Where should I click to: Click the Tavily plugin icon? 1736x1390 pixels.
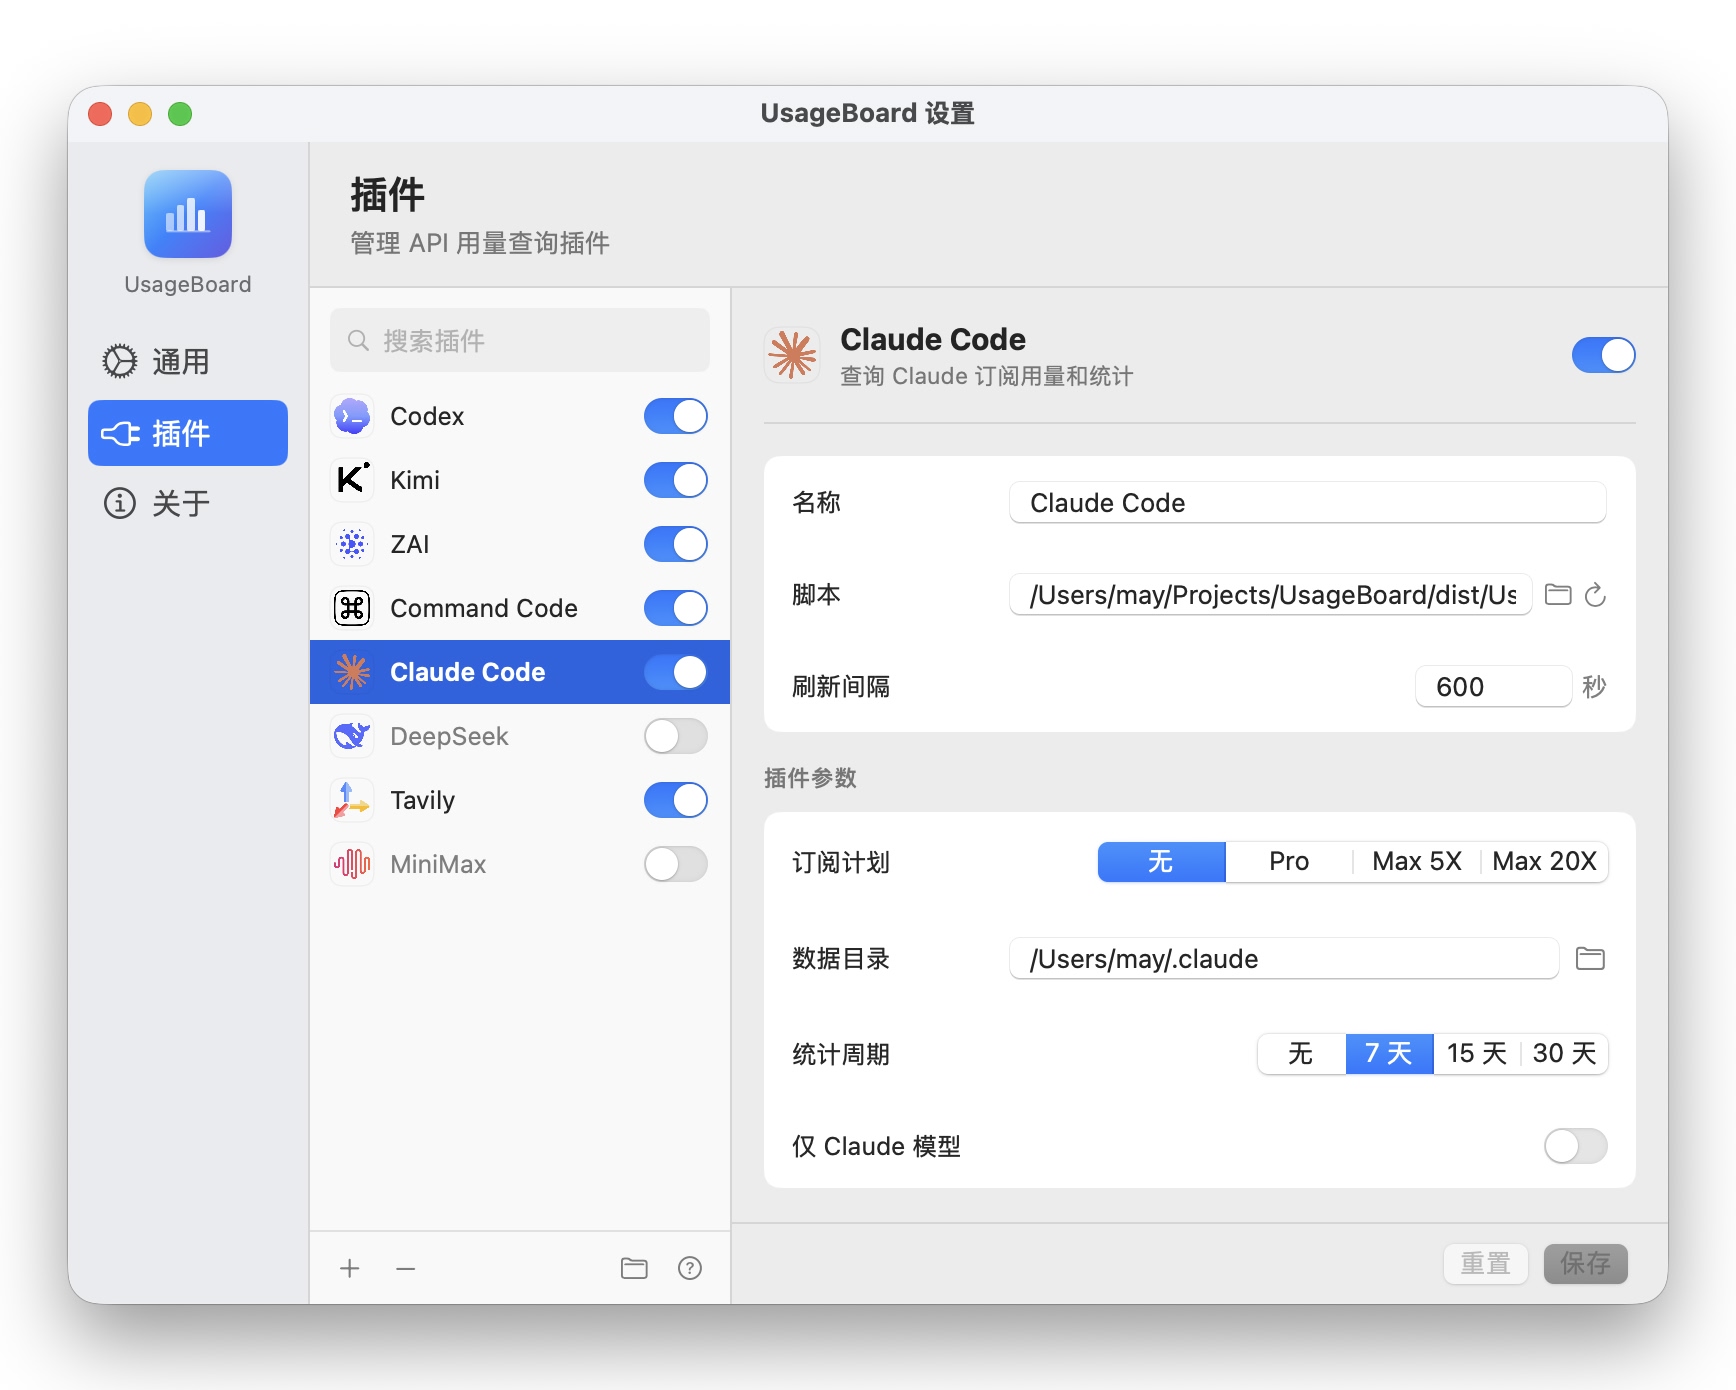tap(352, 800)
